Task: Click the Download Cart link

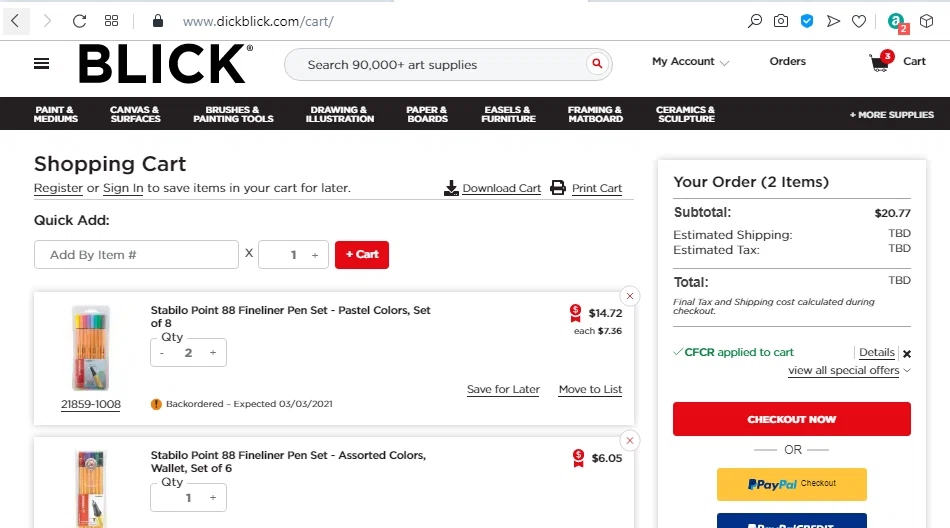Action: (502, 189)
